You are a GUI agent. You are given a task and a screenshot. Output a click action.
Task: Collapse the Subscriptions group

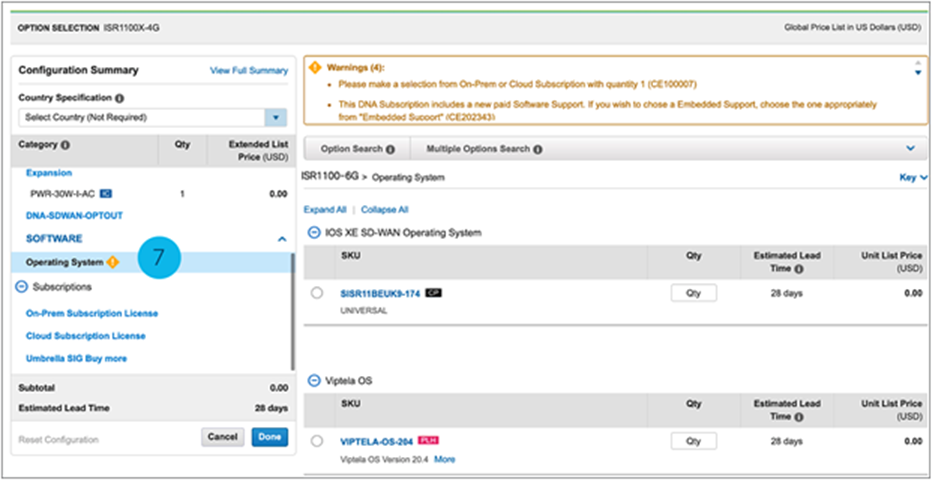[21, 287]
